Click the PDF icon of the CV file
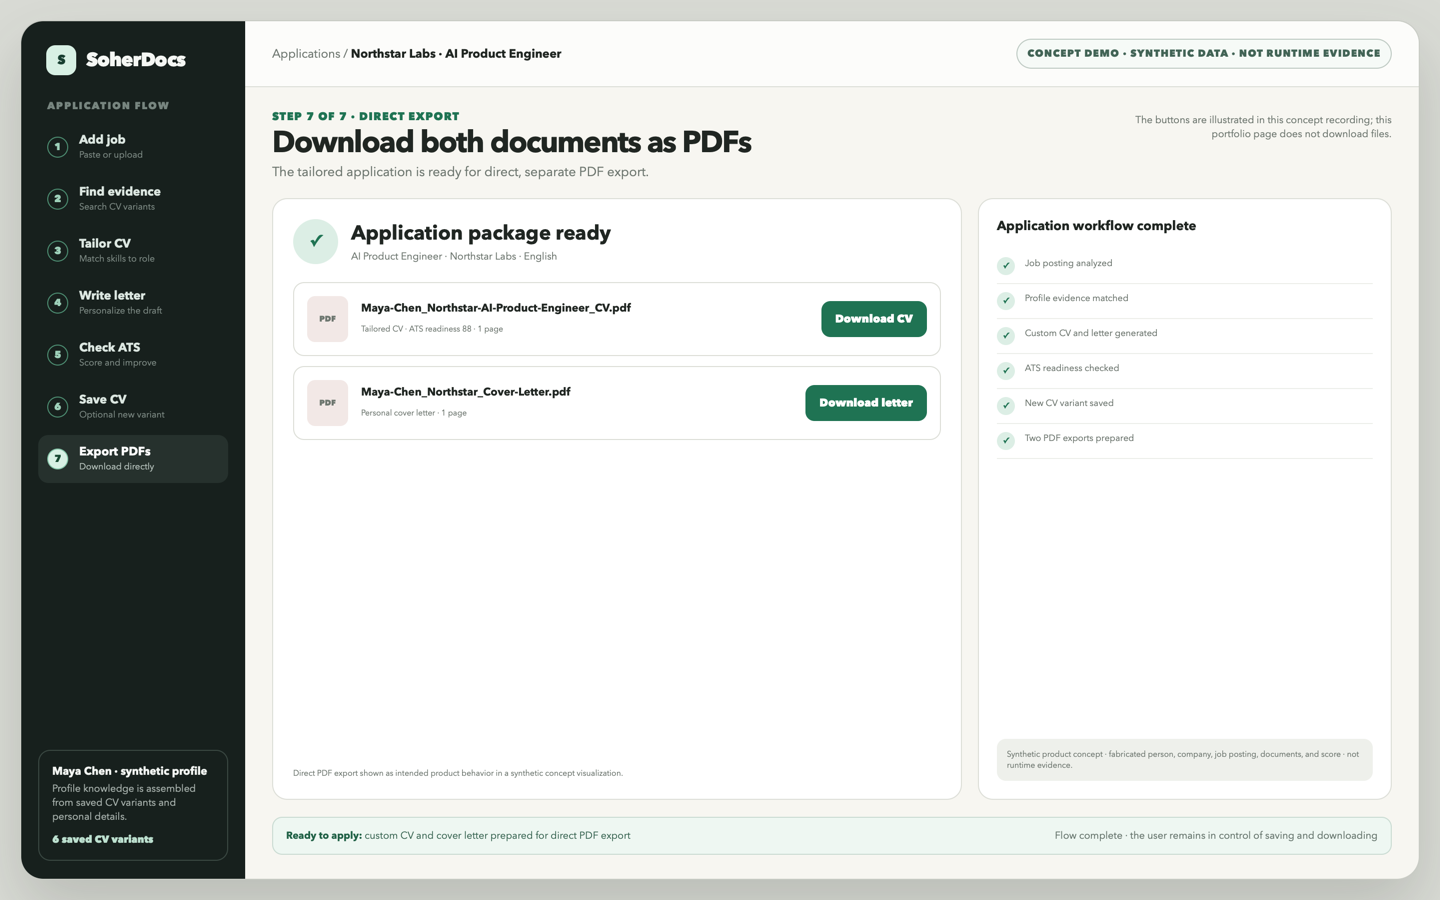The image size is (1440, 900). [327, 319]
